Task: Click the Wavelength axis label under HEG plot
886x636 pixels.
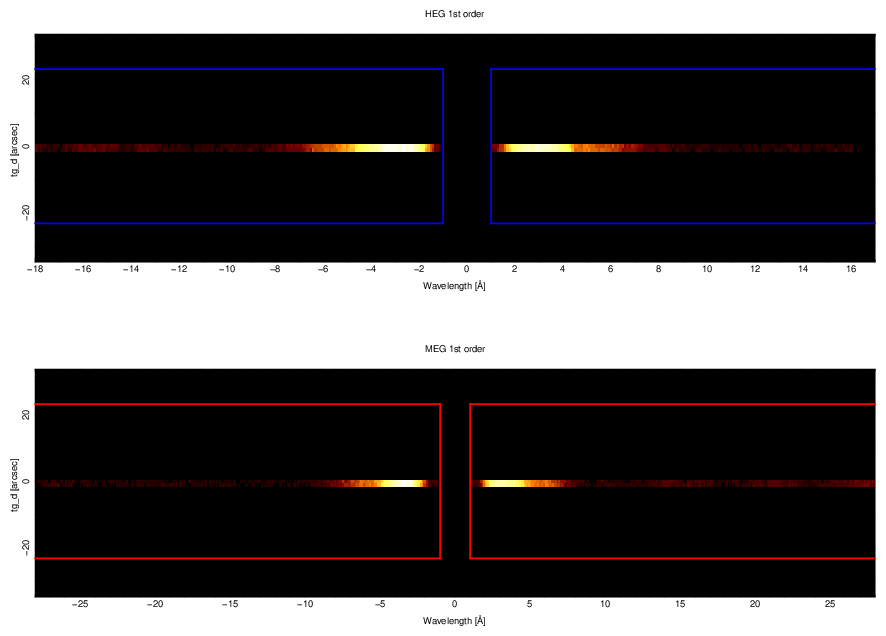Action: [455, 287]
